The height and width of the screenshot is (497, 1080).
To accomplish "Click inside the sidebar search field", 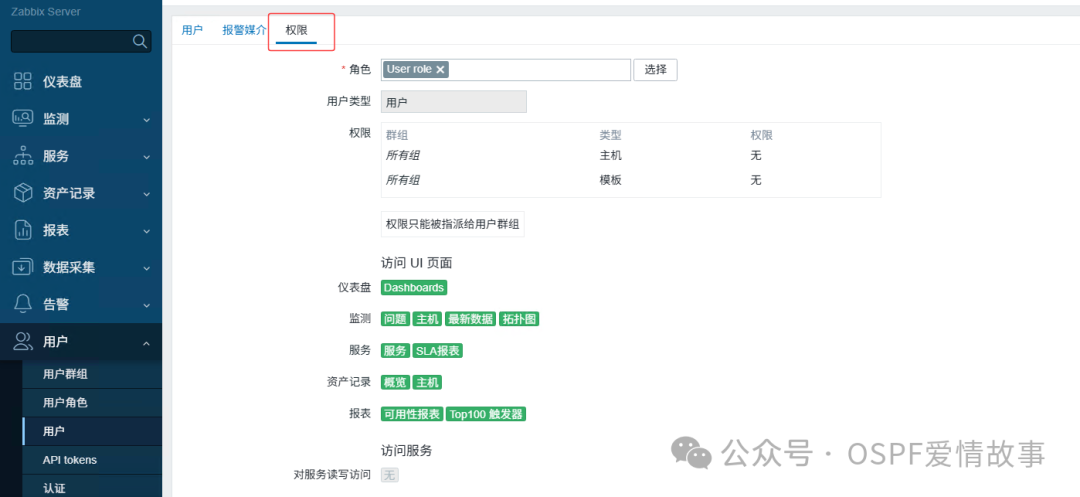I will click(71, 42).
